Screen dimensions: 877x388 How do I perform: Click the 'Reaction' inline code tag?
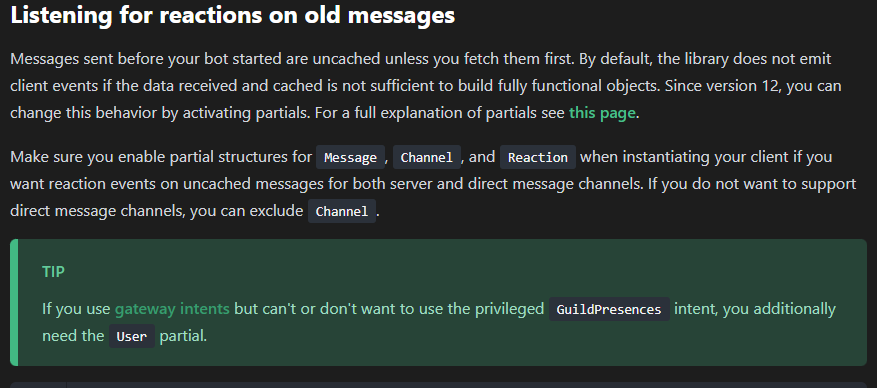(x=537, y=157)
